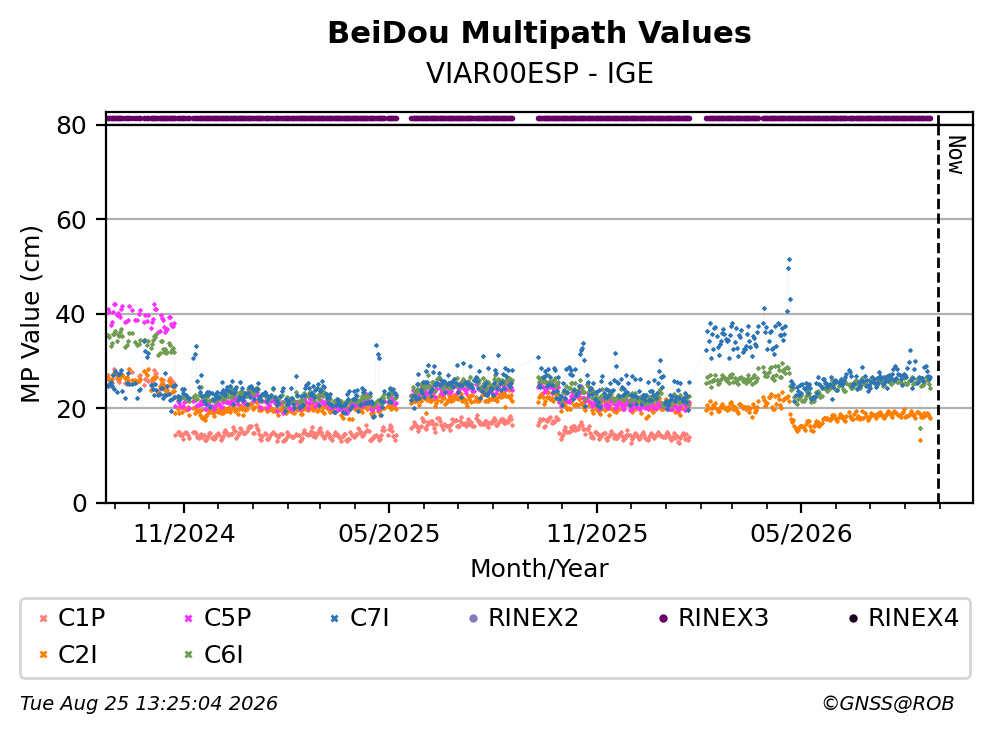993x734 pixels.
Task: Click the C1P legend marker icon
Action: click(x=43, y=618)
